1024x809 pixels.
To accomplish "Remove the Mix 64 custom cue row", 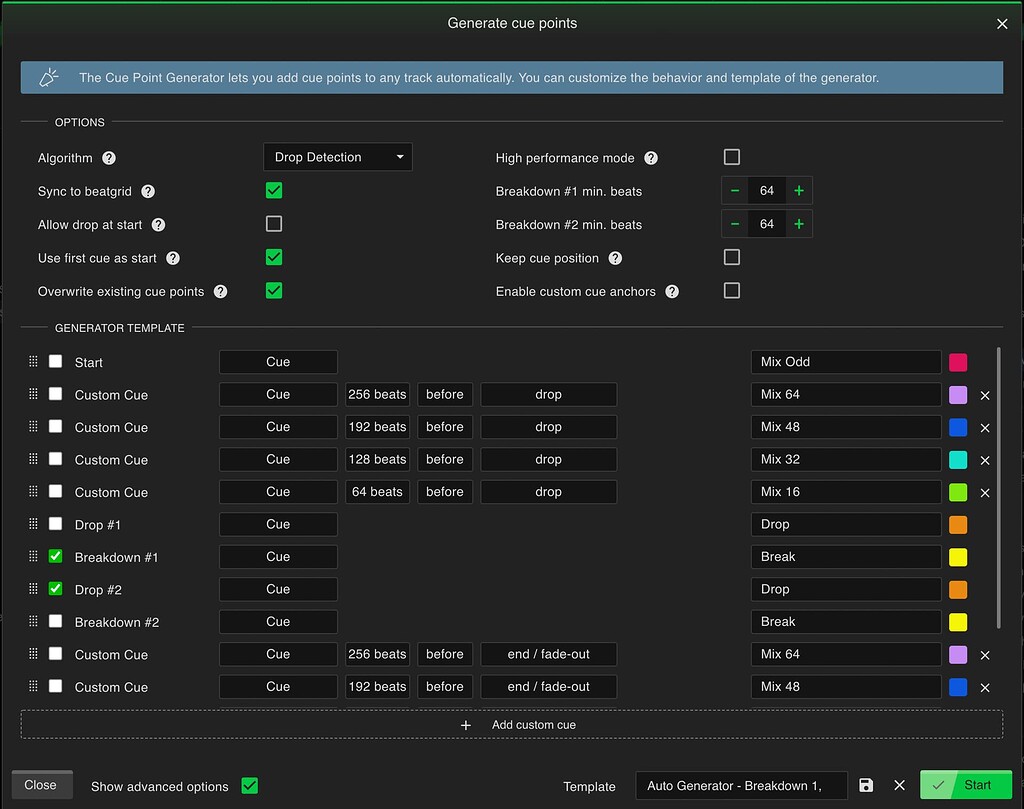I will (x=984, y=395).
